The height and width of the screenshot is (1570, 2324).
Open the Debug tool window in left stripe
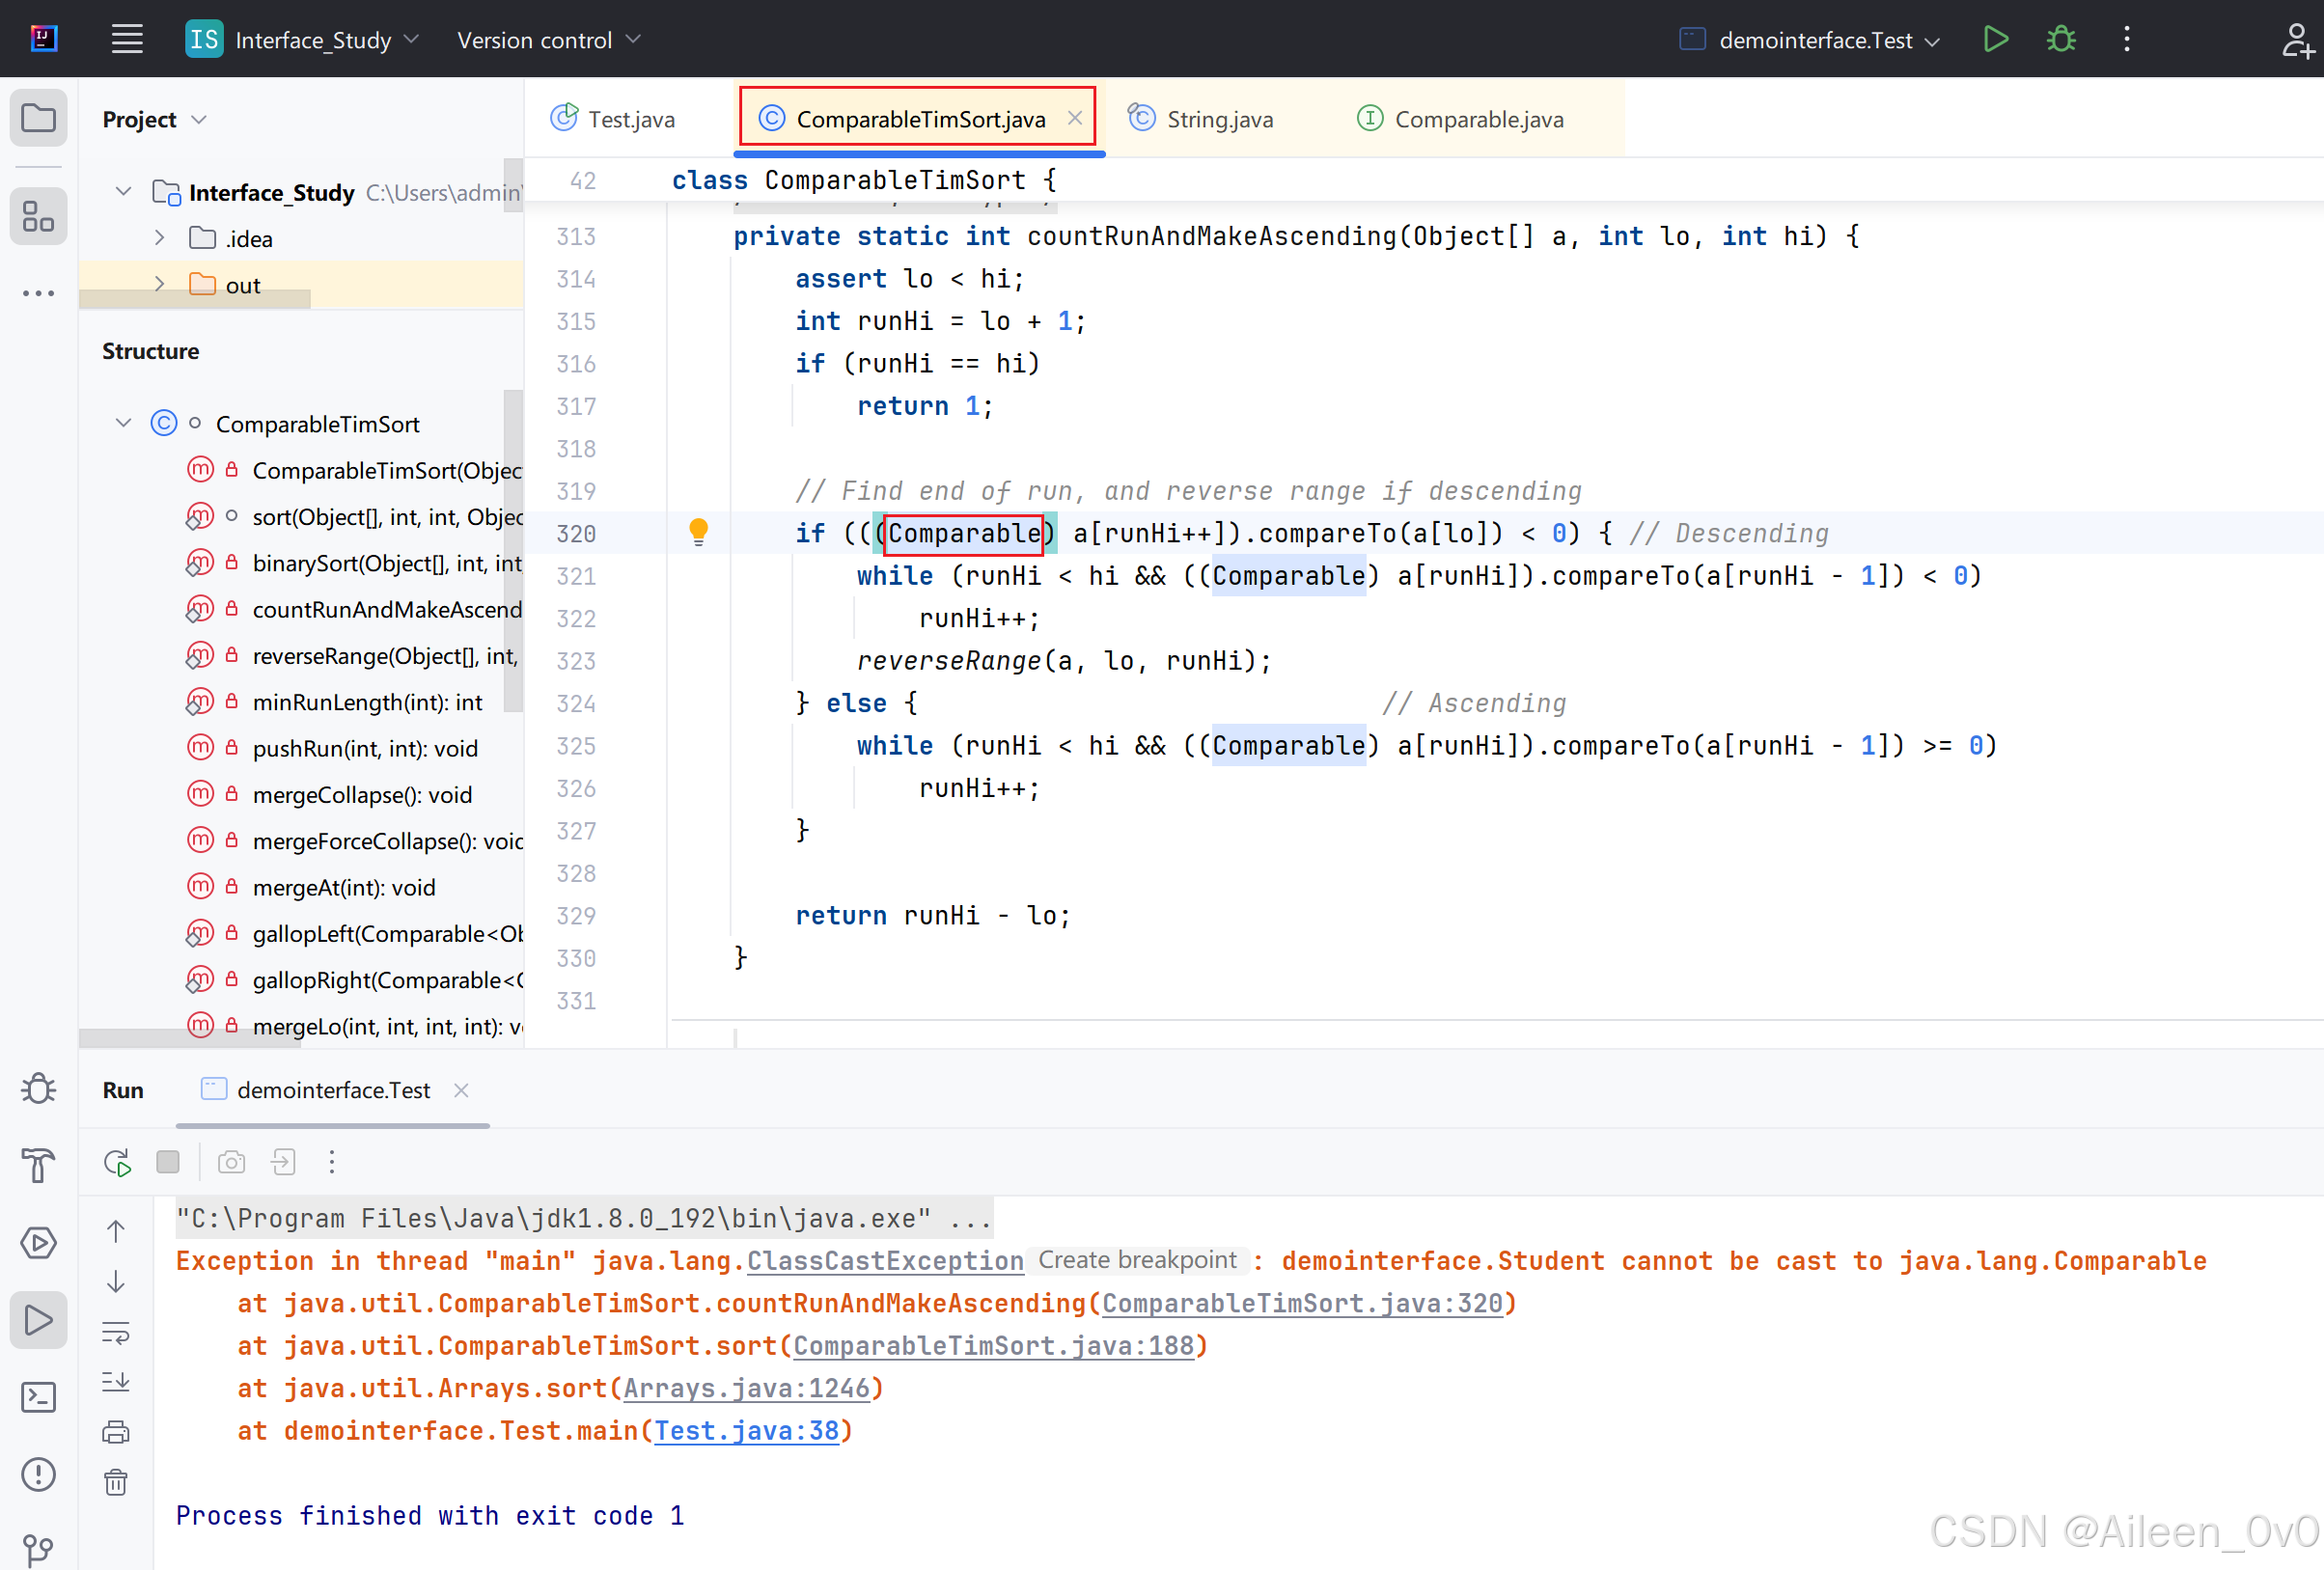(39, 1088)
